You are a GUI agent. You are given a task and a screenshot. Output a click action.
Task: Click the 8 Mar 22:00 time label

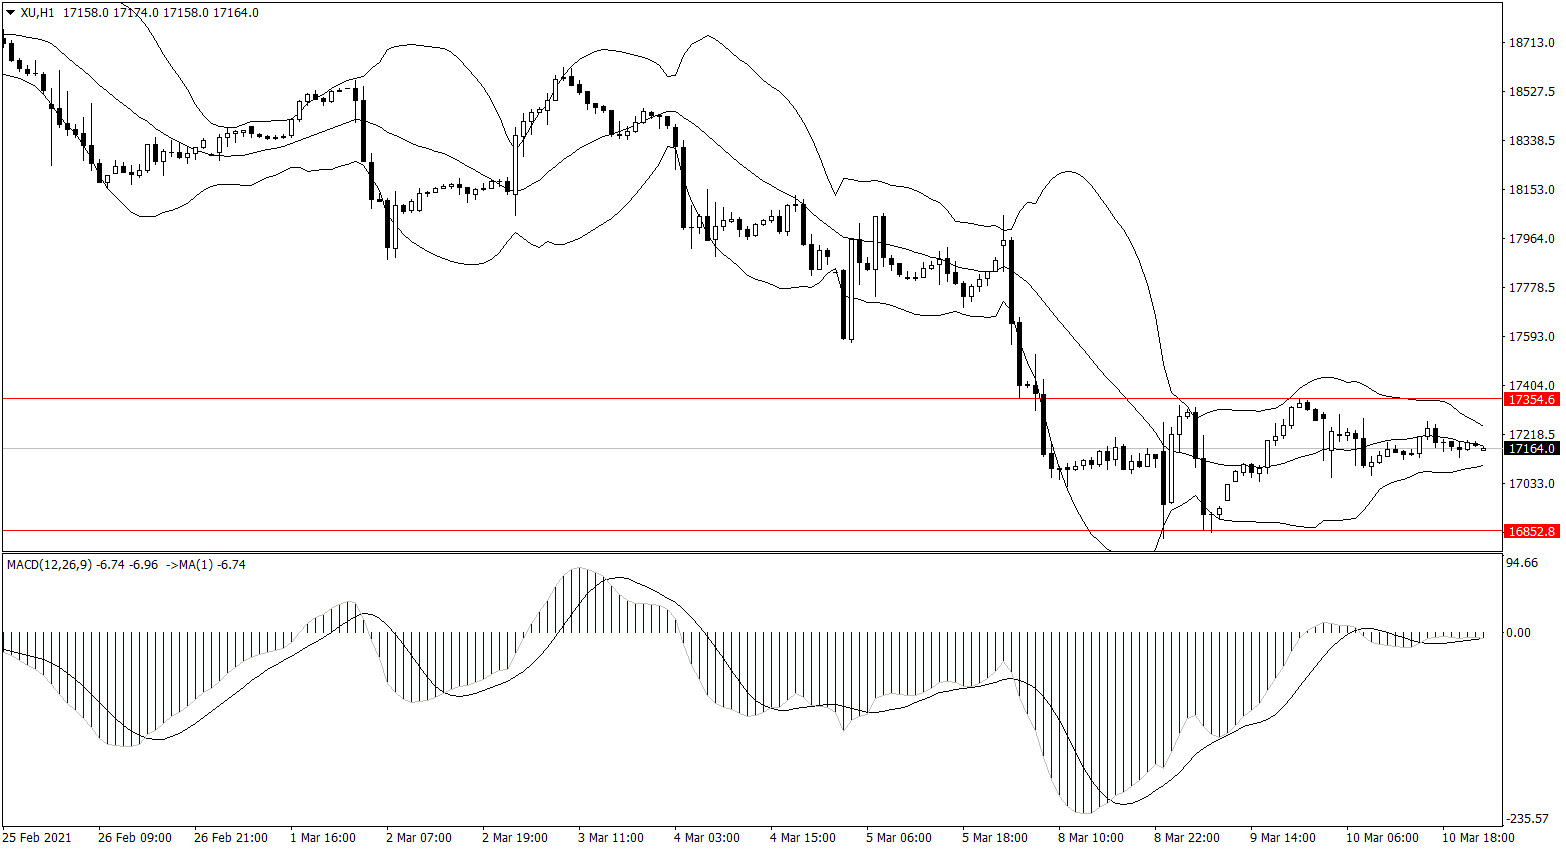[1186, 837]
